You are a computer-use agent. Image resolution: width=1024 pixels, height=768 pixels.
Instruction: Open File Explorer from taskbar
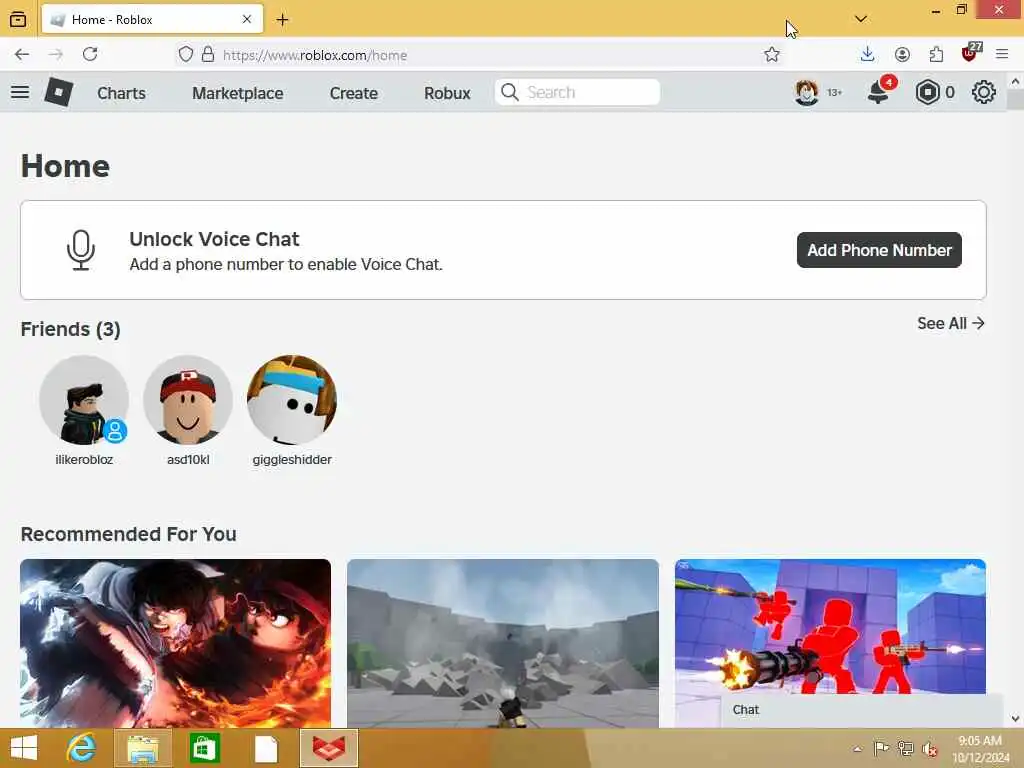(x=142, y=748)
